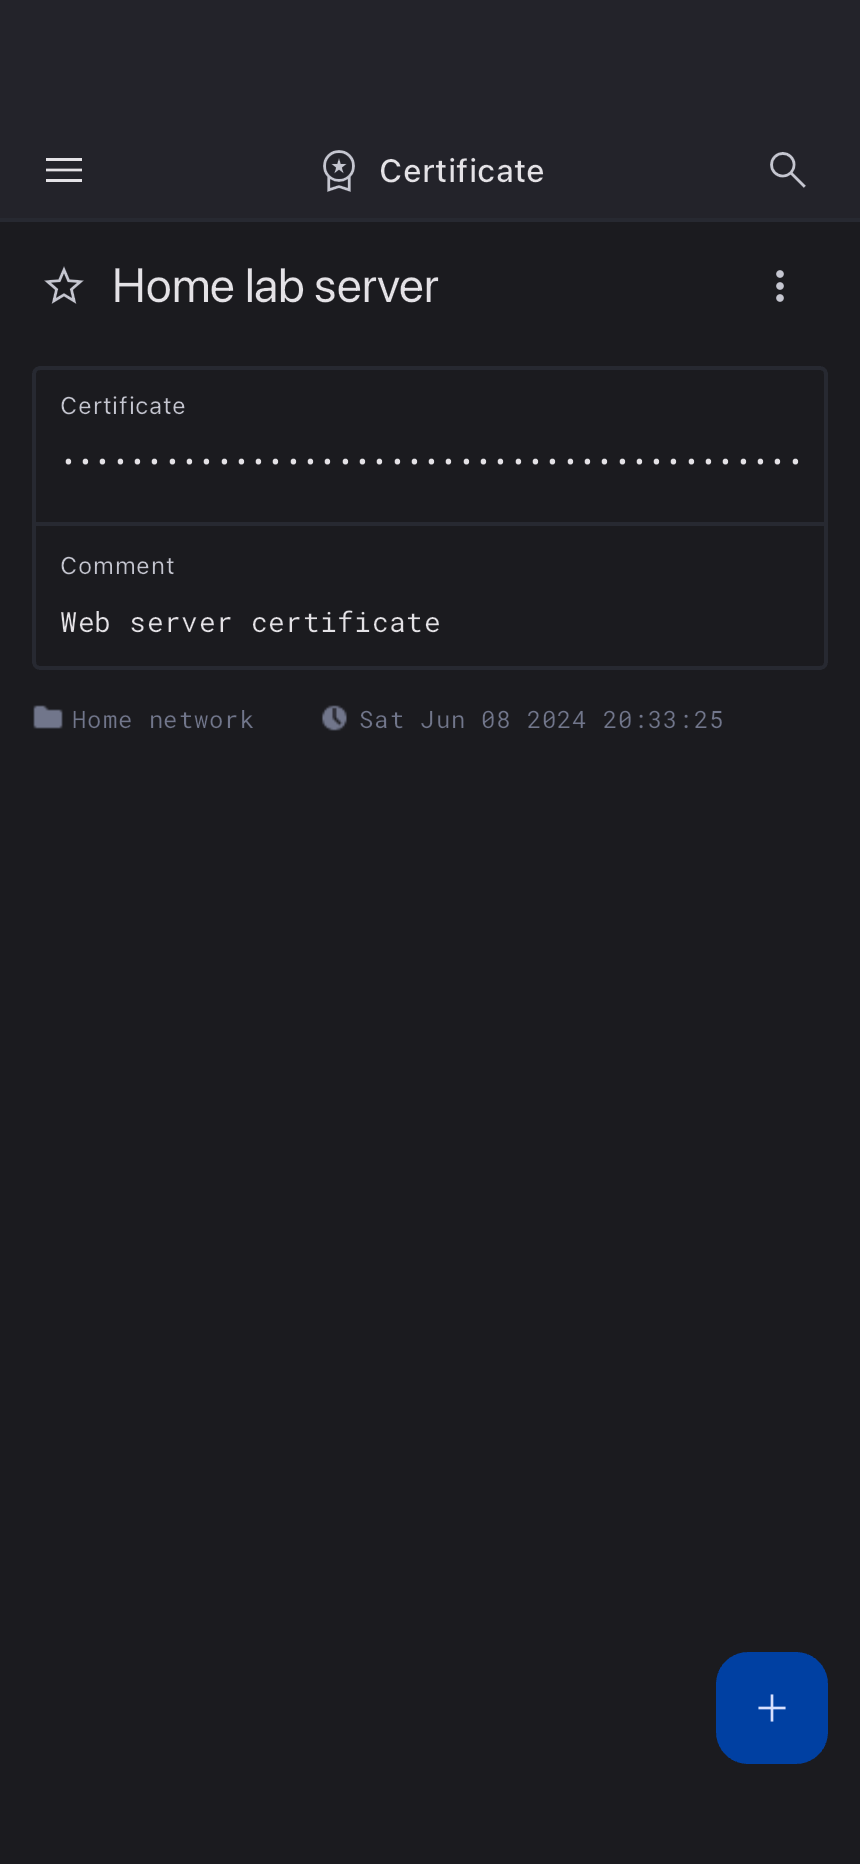Click the divider between Certificate and Comment fields
Image resolution: width=860 pixels, height=1864 pixels.
[x=430, y=523]
